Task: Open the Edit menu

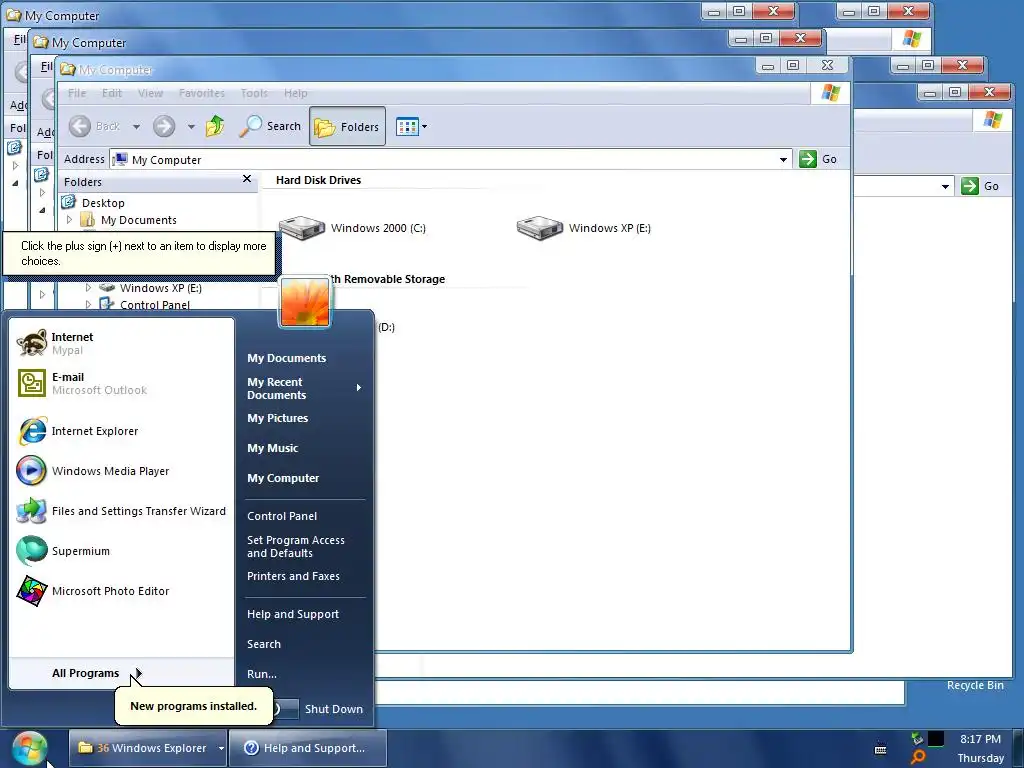Action: tap(112, 93)
